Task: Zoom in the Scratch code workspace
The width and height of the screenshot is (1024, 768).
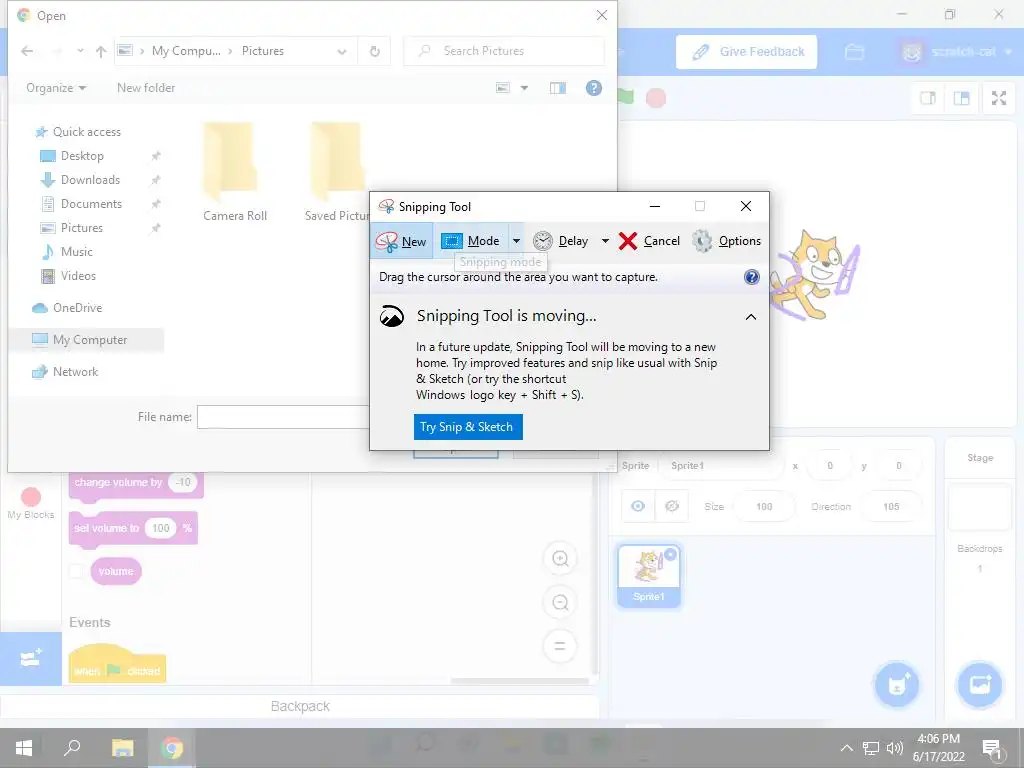Action: click(560, 559)
